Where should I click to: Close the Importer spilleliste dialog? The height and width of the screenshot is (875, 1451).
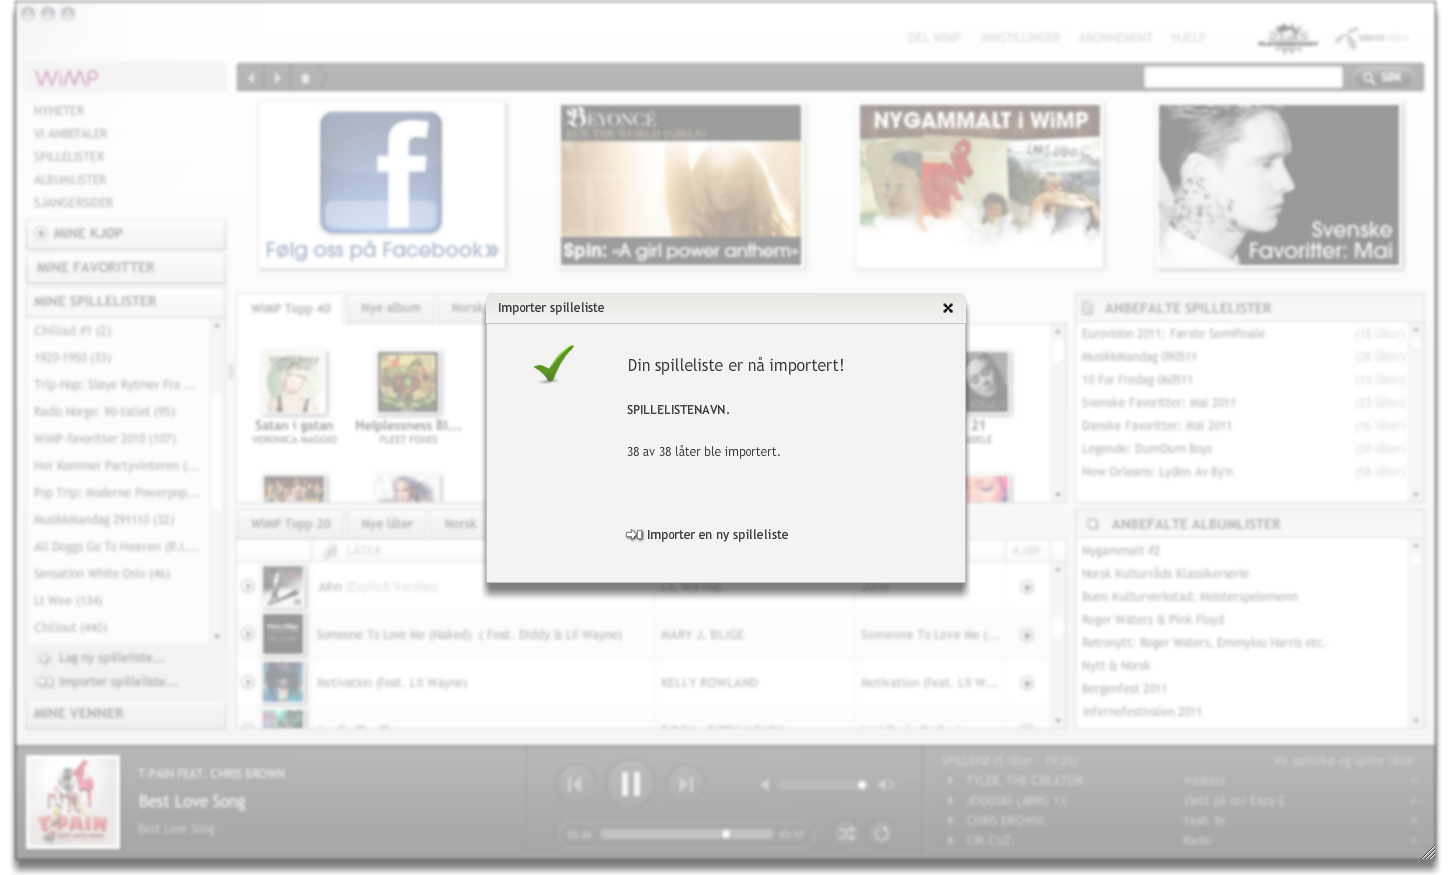point(947,308)
